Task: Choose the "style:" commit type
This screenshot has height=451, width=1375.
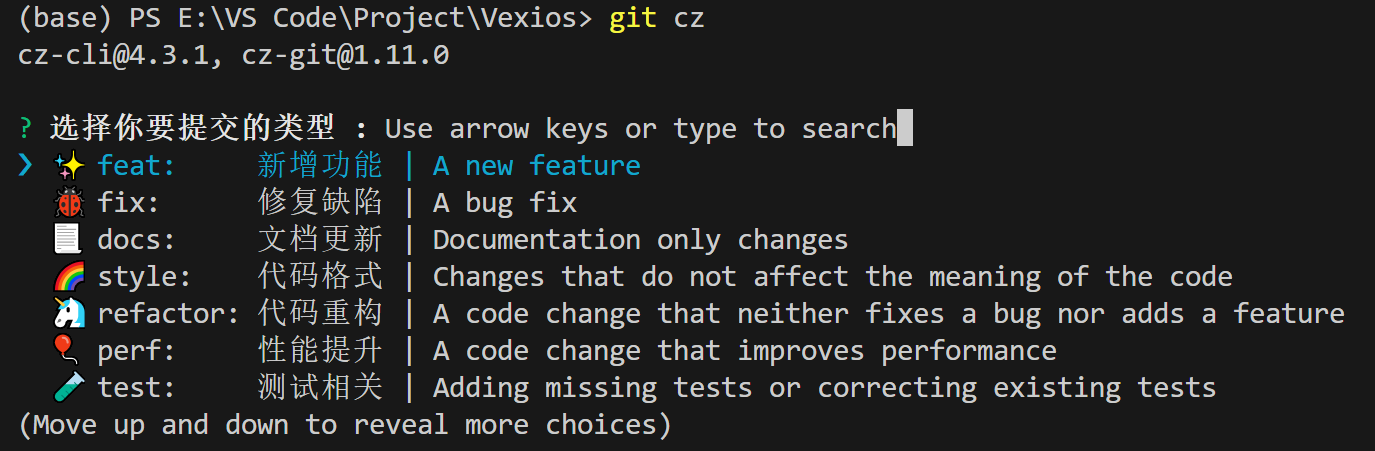Action: pos(144,277)
